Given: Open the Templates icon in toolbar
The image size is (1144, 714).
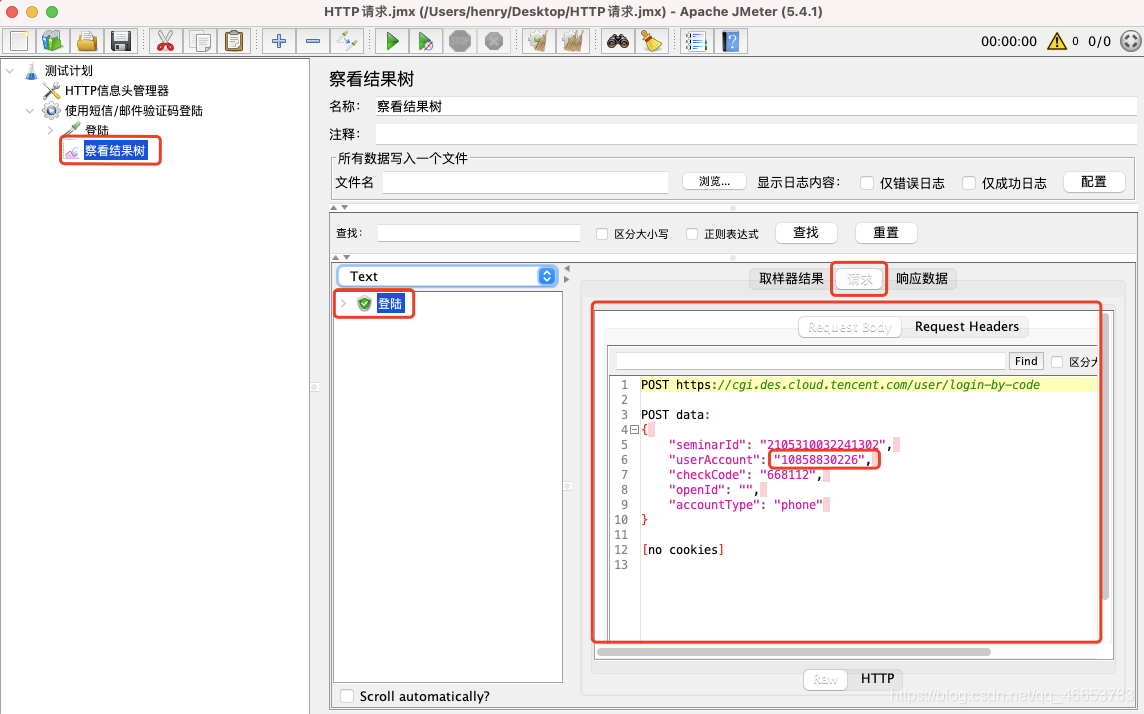Looking at the screenshot, I should (53, 41).
